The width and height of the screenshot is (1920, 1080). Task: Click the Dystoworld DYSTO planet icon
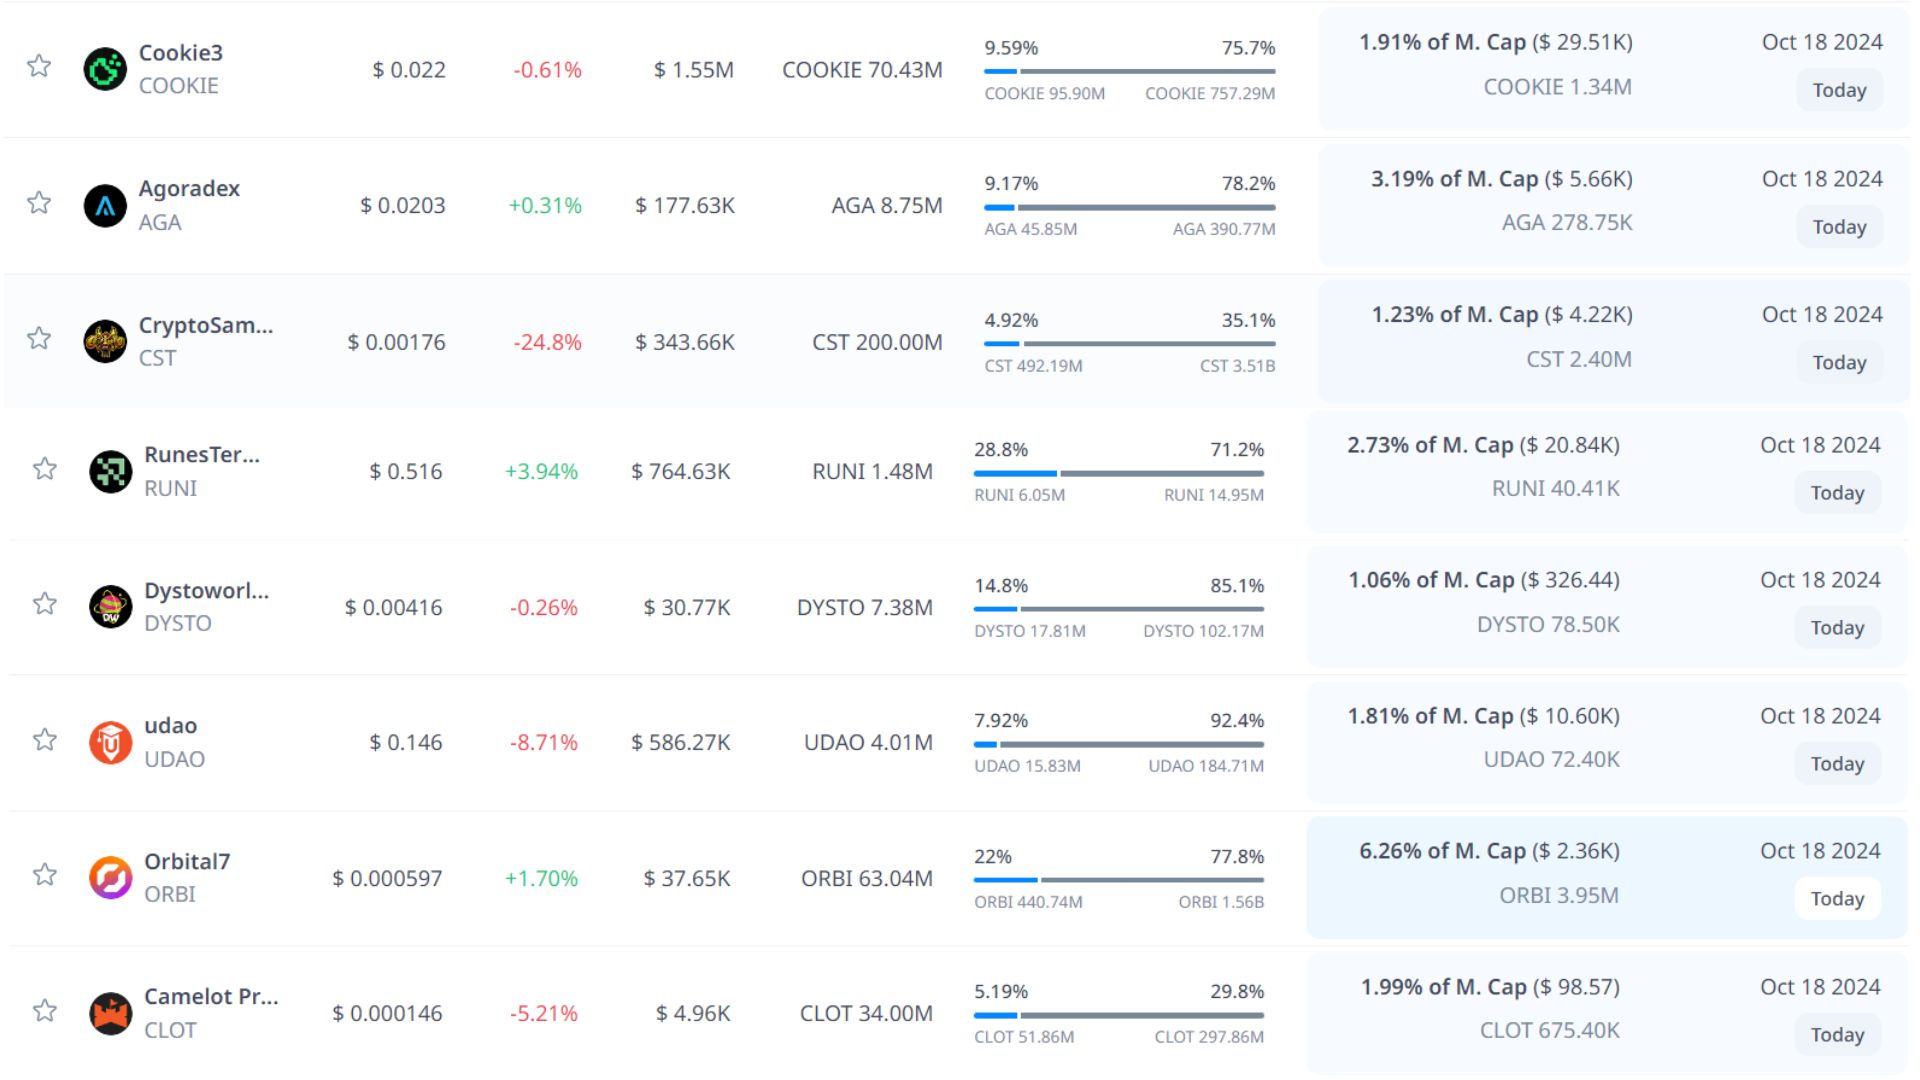tap(111, 607)
